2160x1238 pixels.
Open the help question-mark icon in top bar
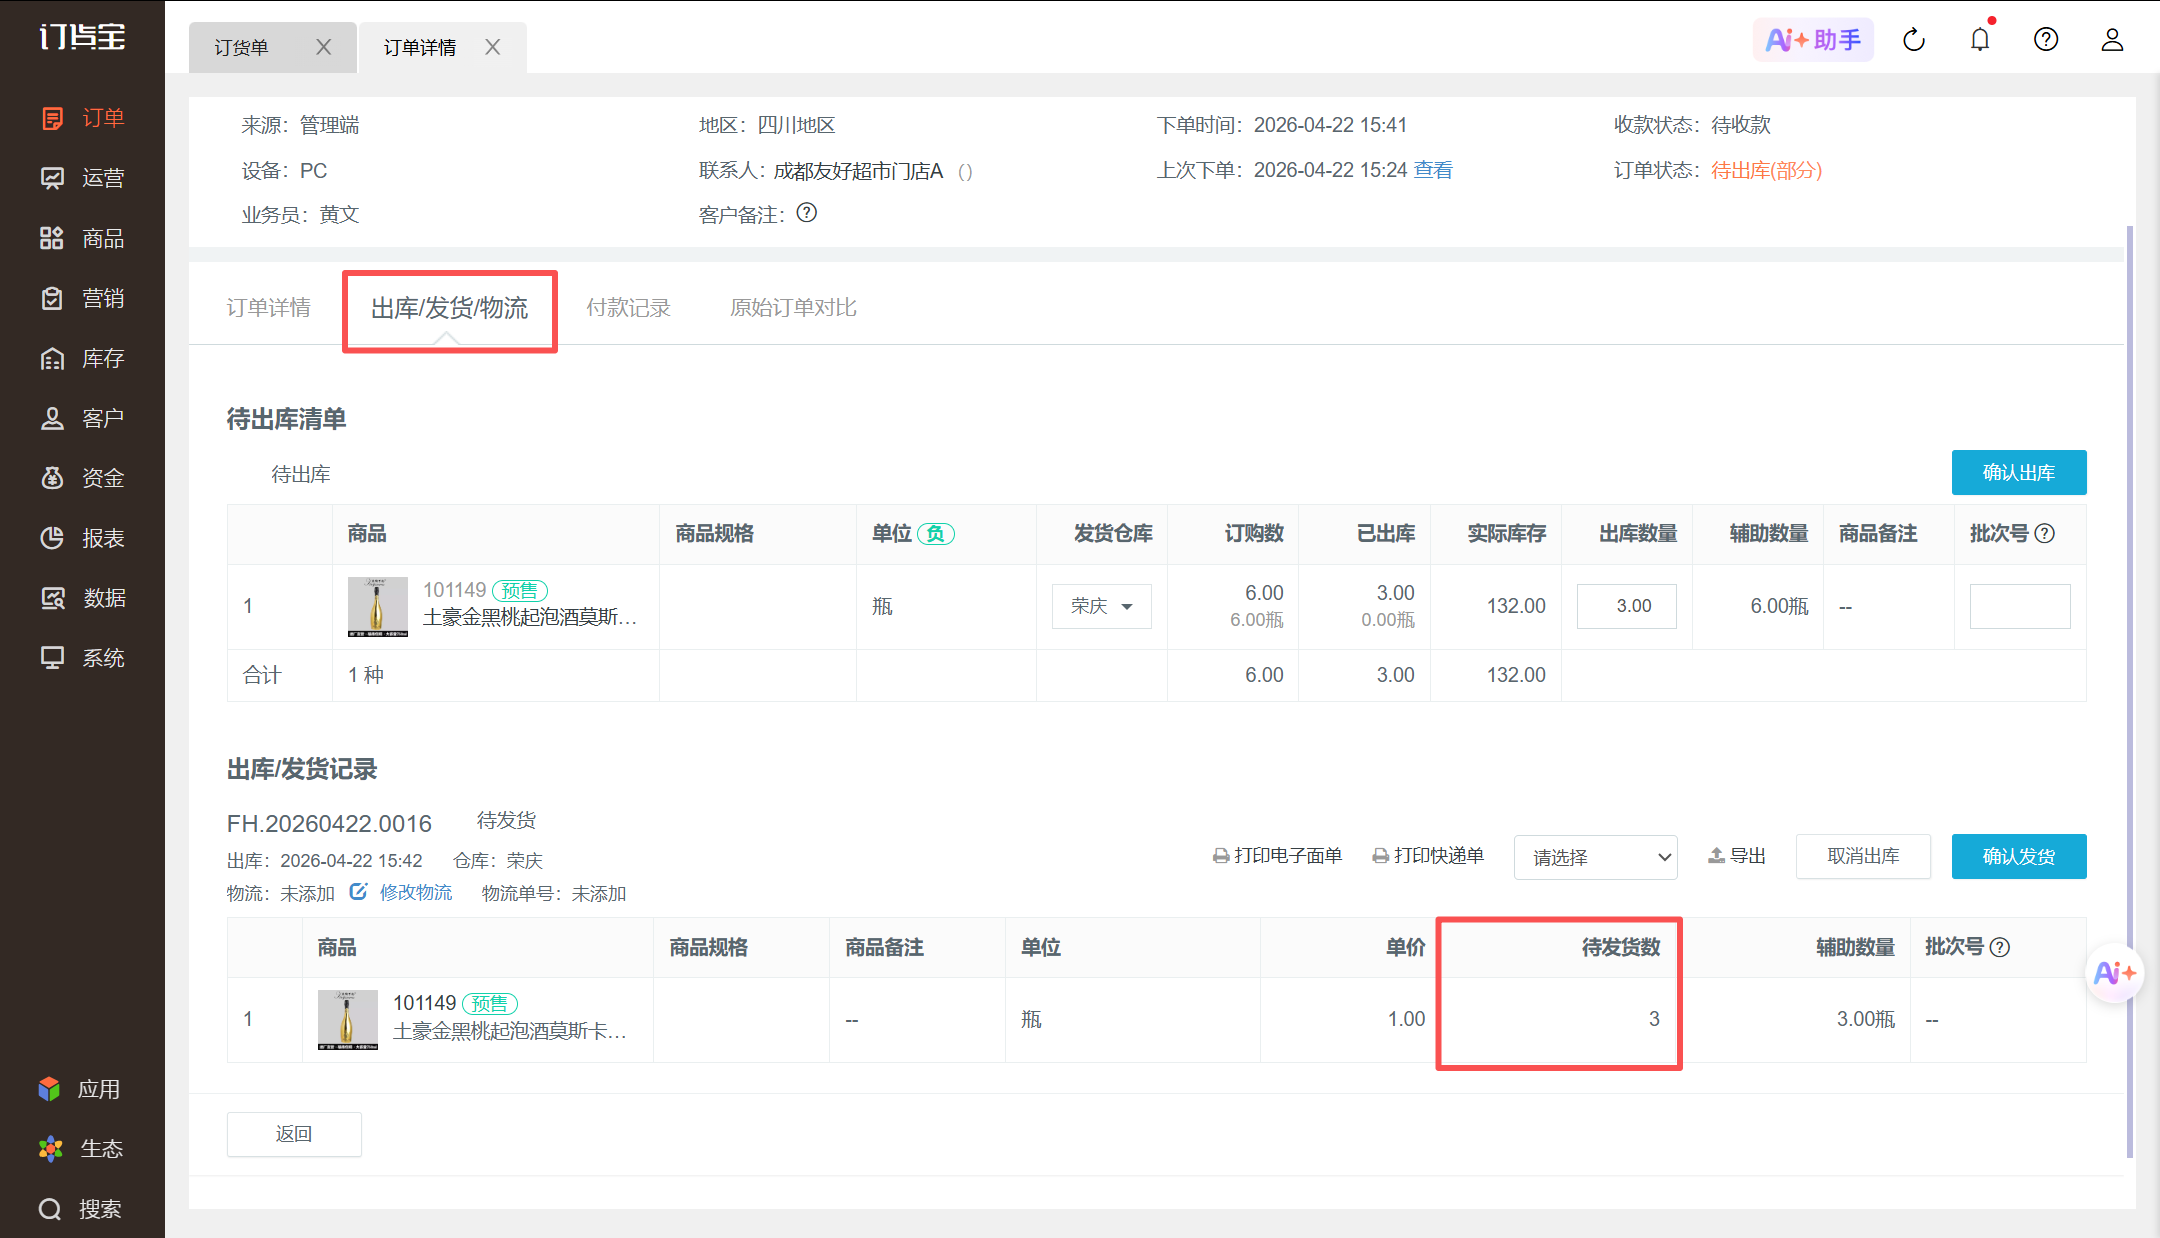click(2046, 40)
